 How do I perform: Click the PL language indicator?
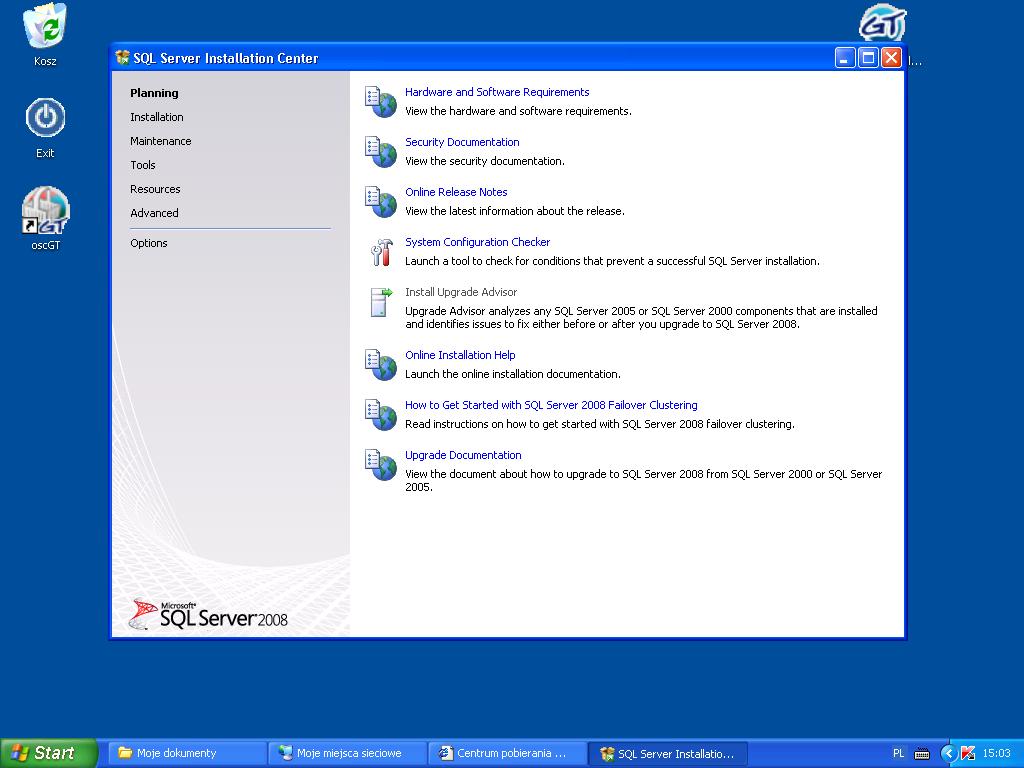pos(899,754)
